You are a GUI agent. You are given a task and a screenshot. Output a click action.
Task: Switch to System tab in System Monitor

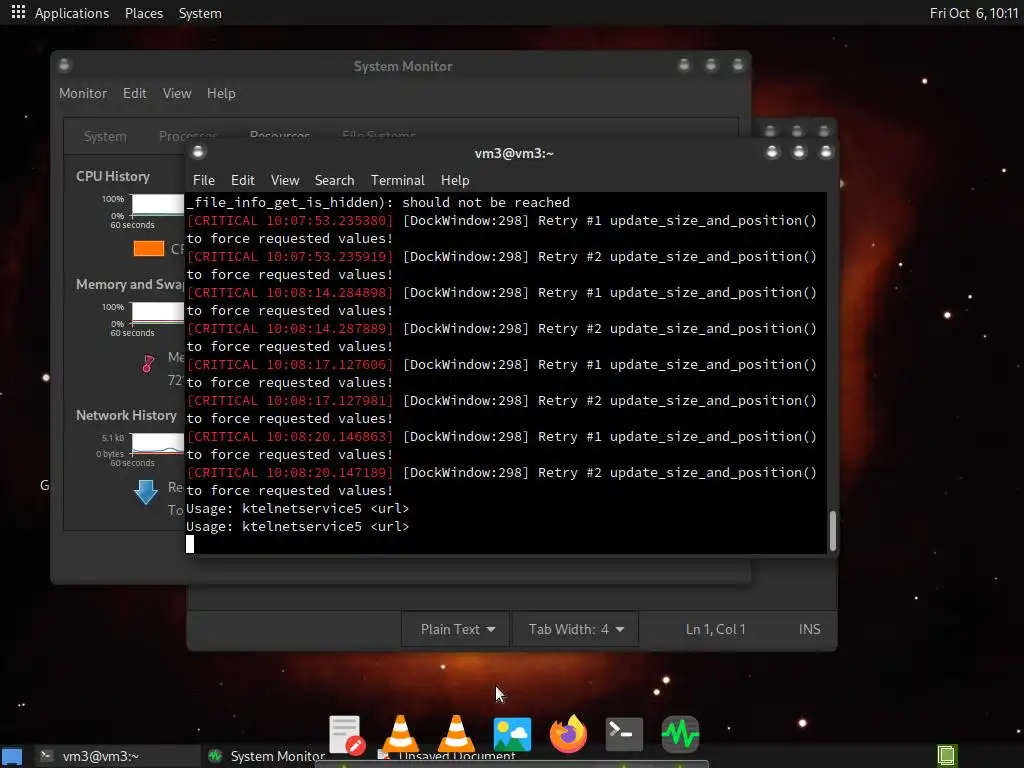click(105, 136)
